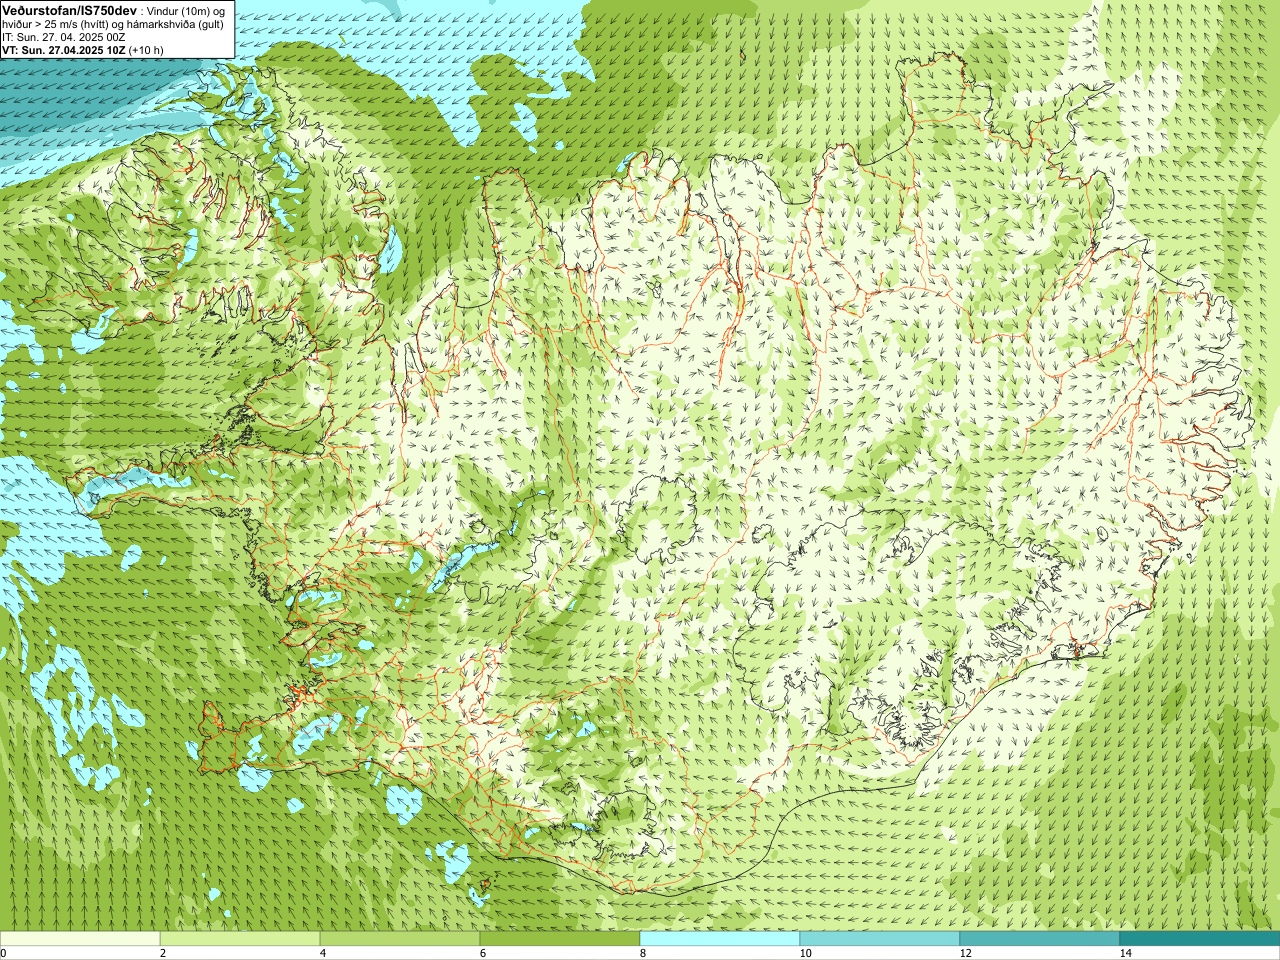Click the legend tick label '6'
This screenshot has width=1280, height=960.
pyautogui.click(x=483, y=953)
